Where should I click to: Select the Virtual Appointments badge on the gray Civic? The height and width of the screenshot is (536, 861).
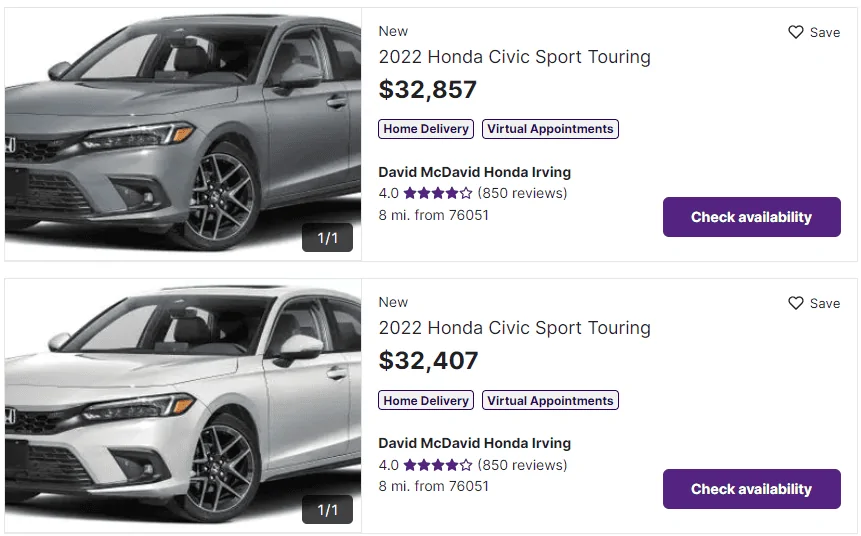pyautogui.click(x=550, y=129)
